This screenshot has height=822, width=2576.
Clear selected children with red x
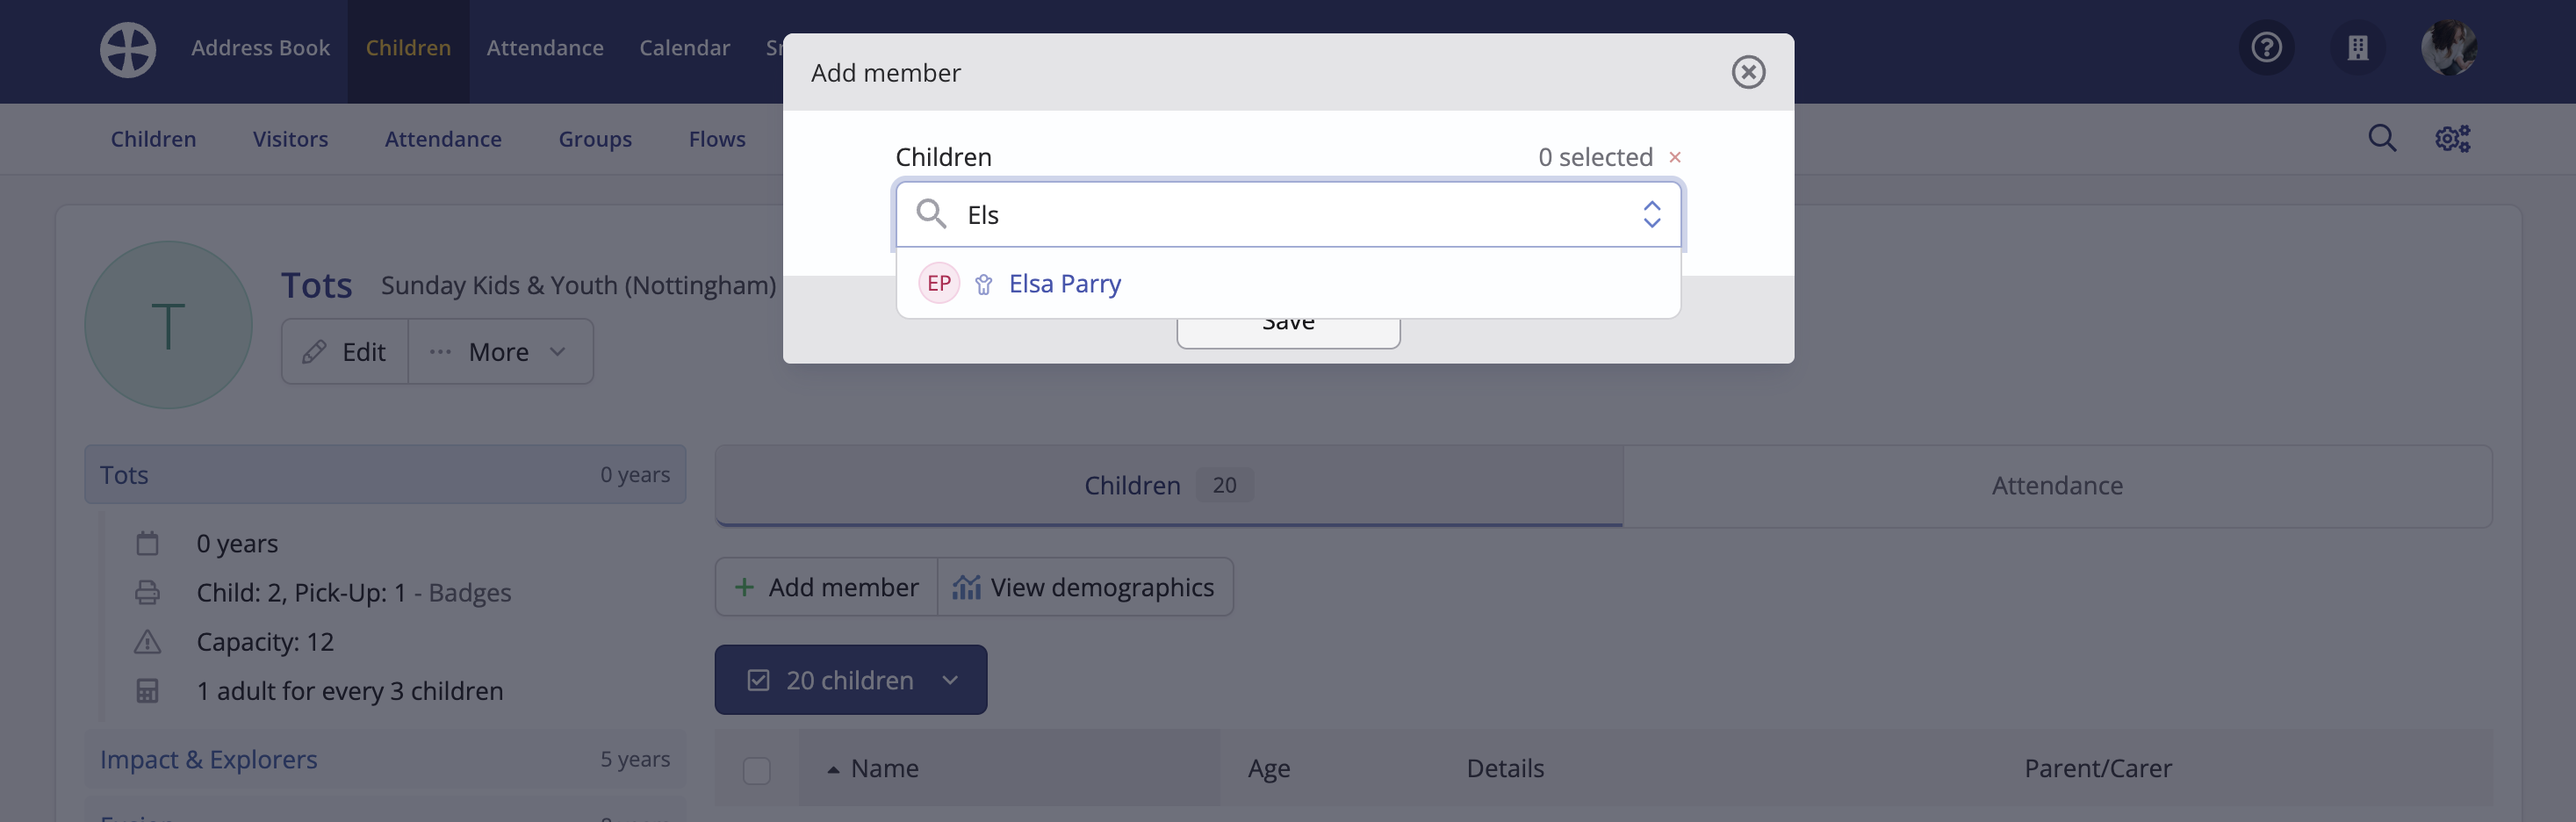point(1674,157)
